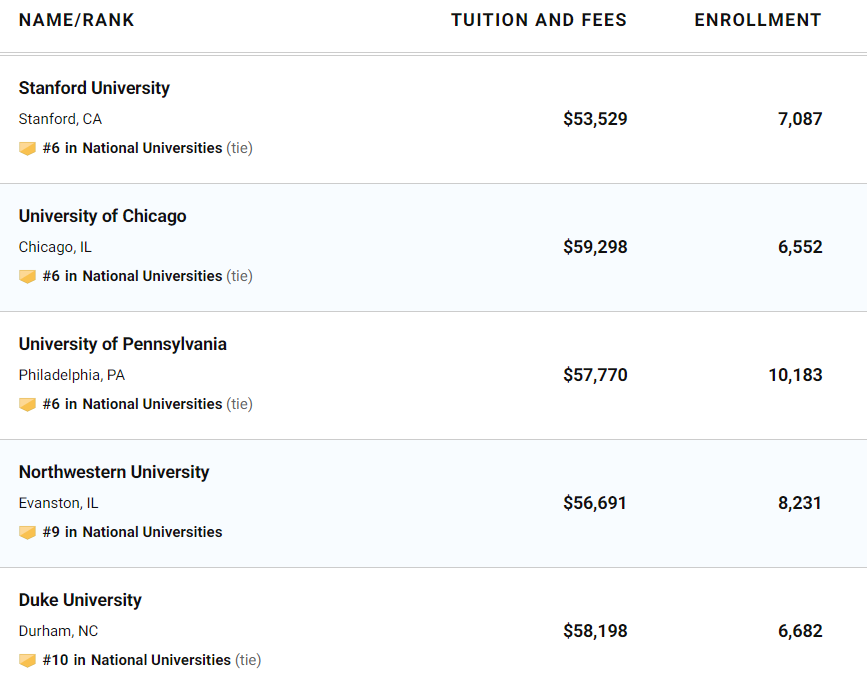
Task: Click the NAME/RANK column header
Action: pyautogui.click(x=76, y=20)
